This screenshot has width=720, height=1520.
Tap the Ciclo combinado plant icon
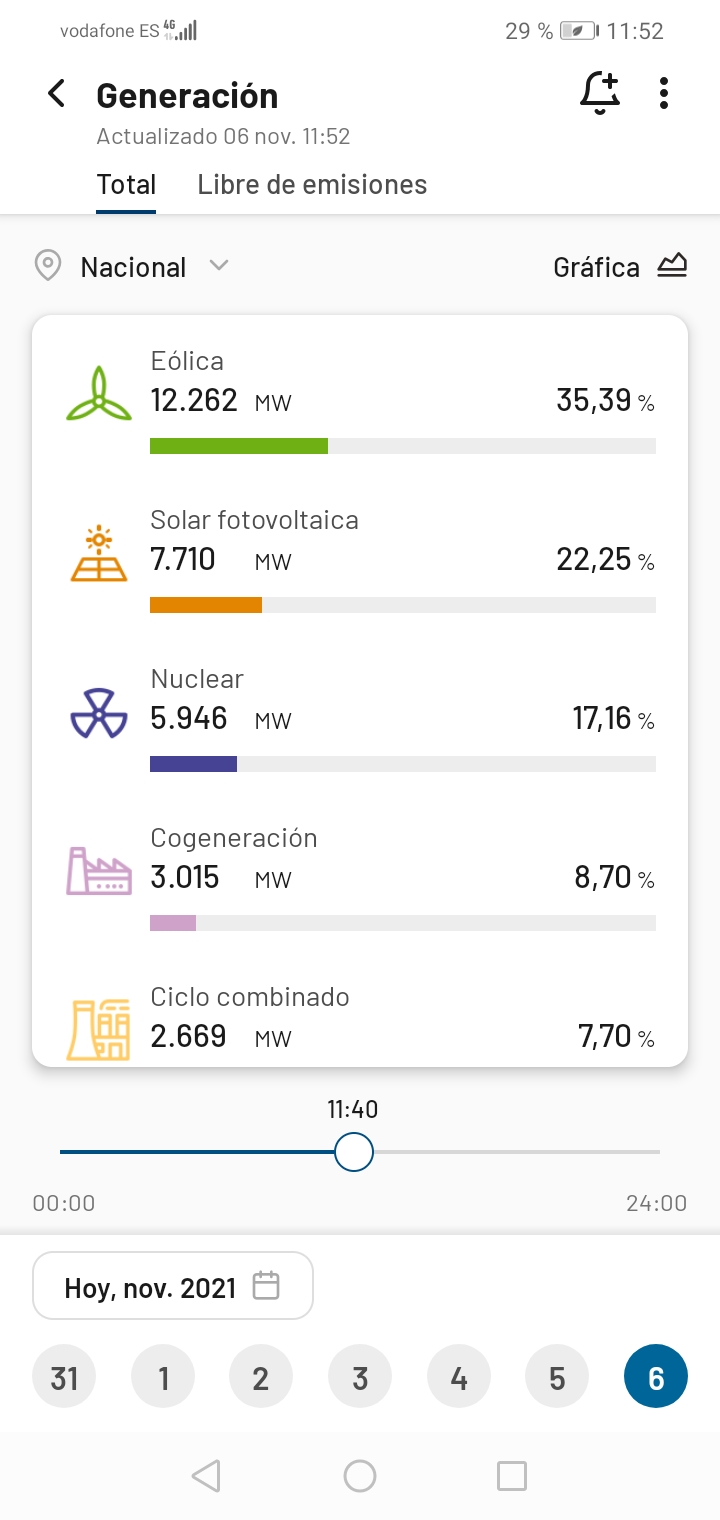[x=98, y=1028]
